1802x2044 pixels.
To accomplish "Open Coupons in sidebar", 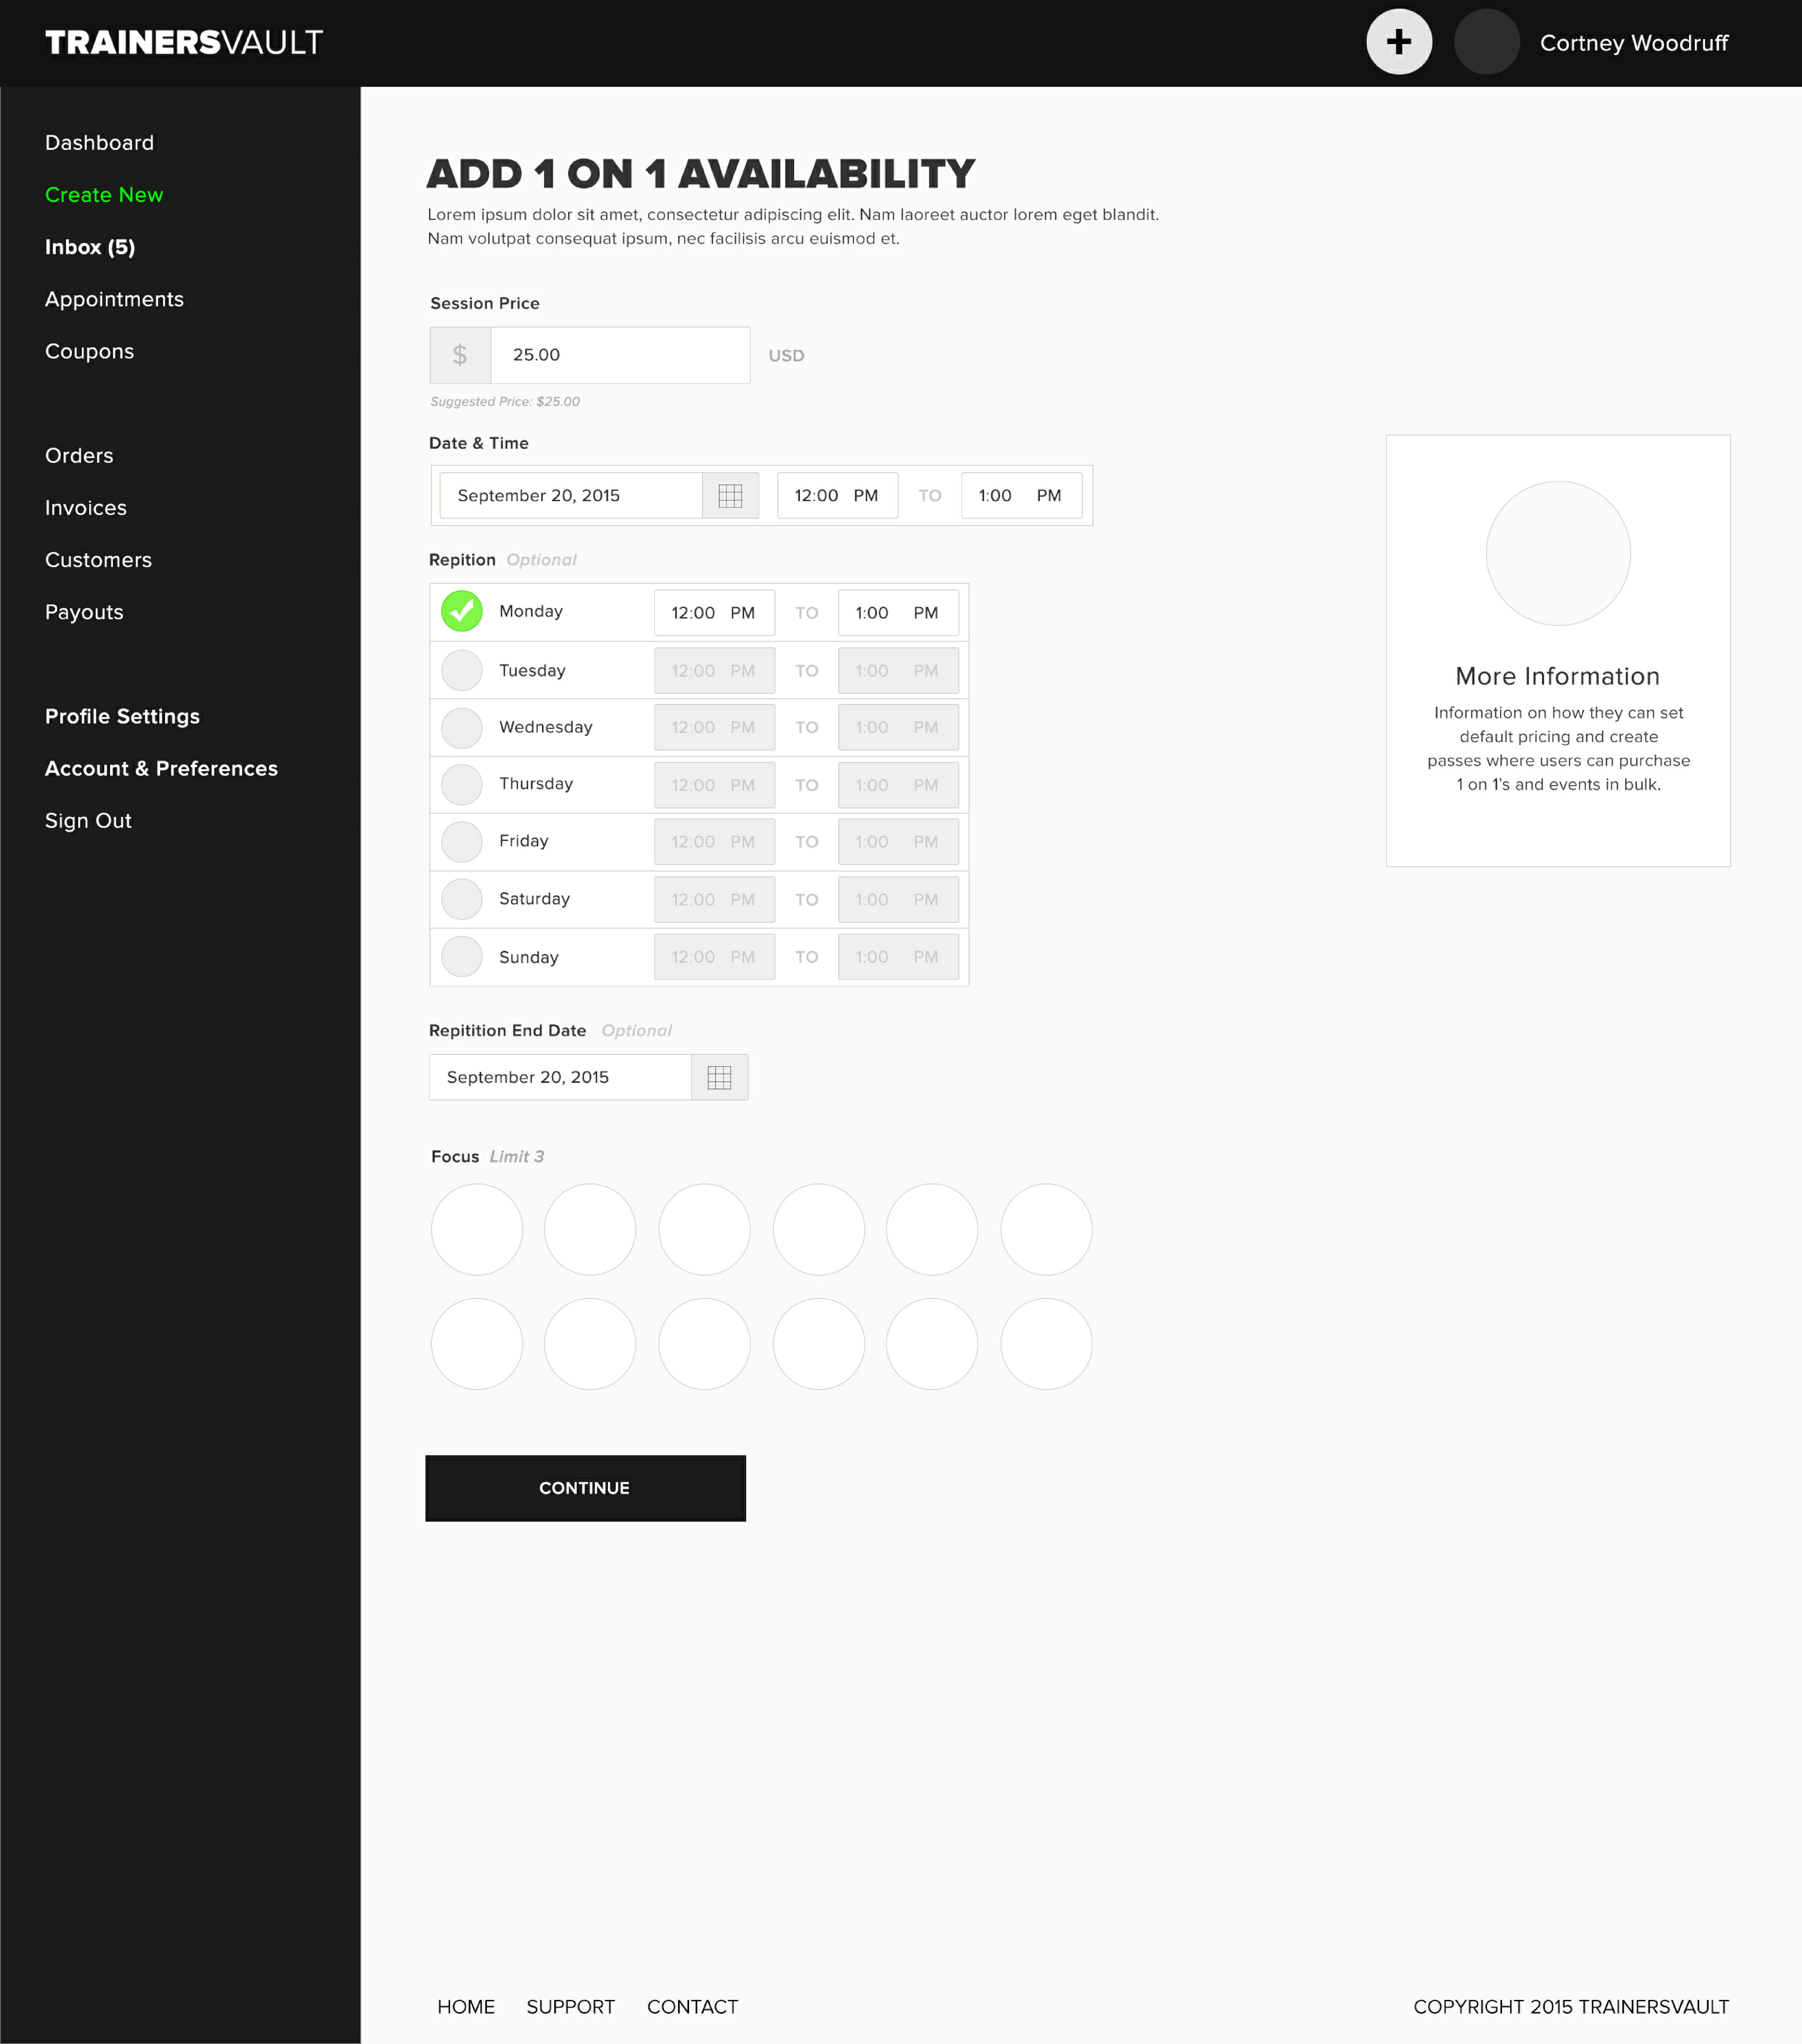I will click(x=89, y=352).
